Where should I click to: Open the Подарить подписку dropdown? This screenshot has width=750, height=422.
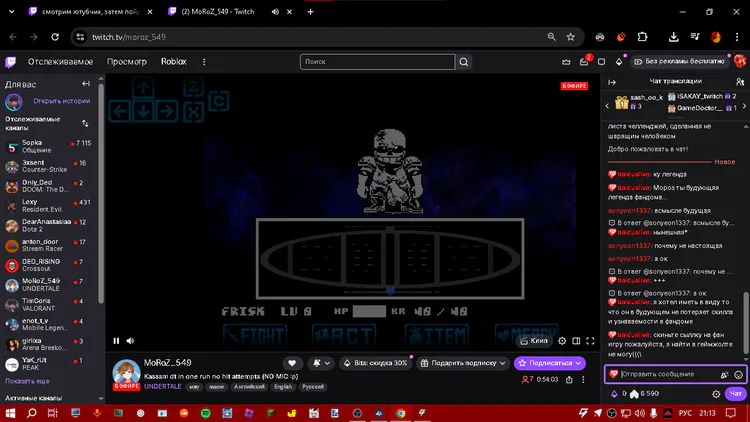[x=463, y=363]
